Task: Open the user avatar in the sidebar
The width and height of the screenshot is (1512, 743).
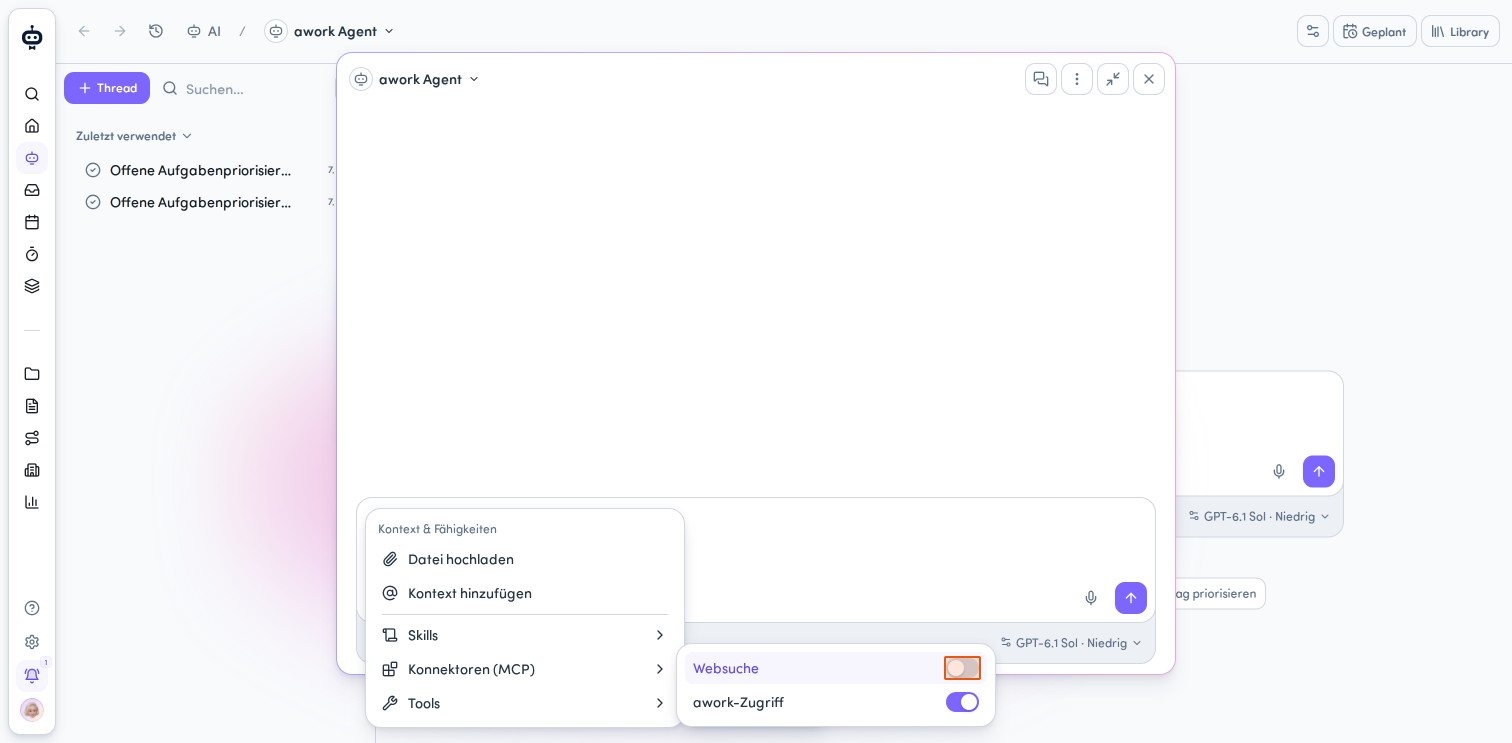Action: point(32,710)
